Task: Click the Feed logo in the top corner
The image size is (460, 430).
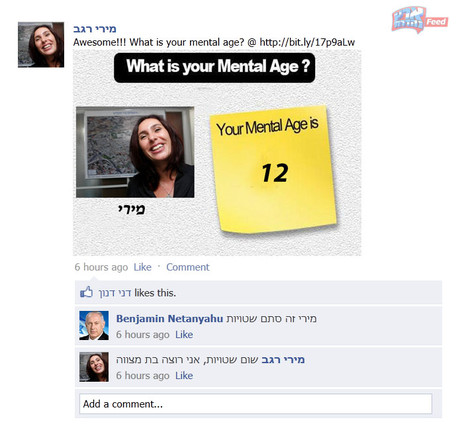Action: [420, 20]
